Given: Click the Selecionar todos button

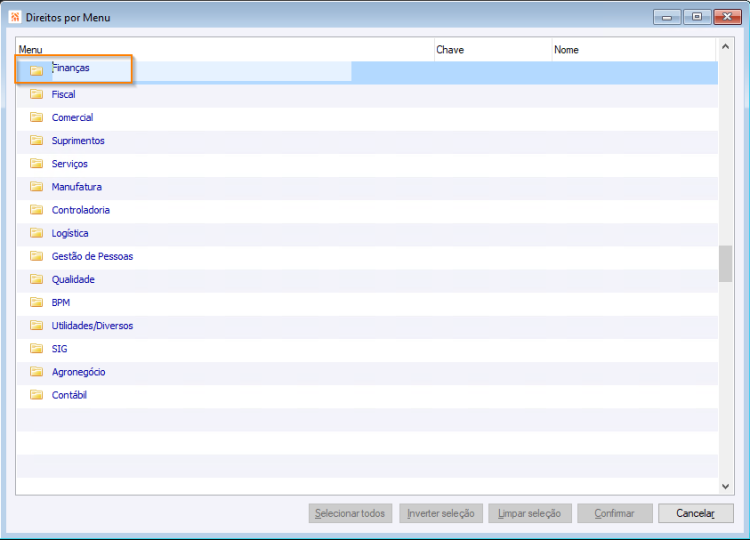Looking at the screenshot, I should click(350, 513).
